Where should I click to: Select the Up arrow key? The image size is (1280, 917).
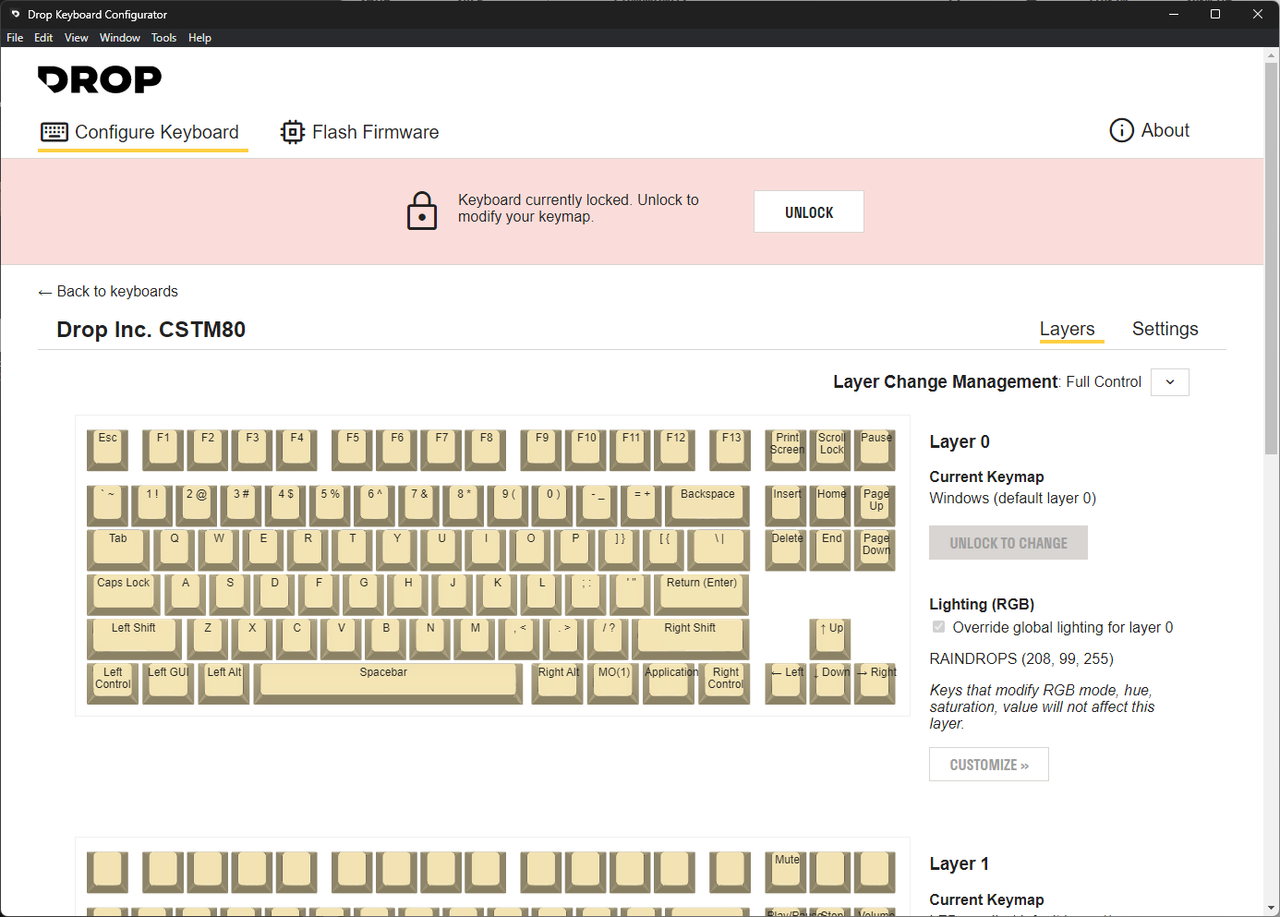[x=831, y=639]
